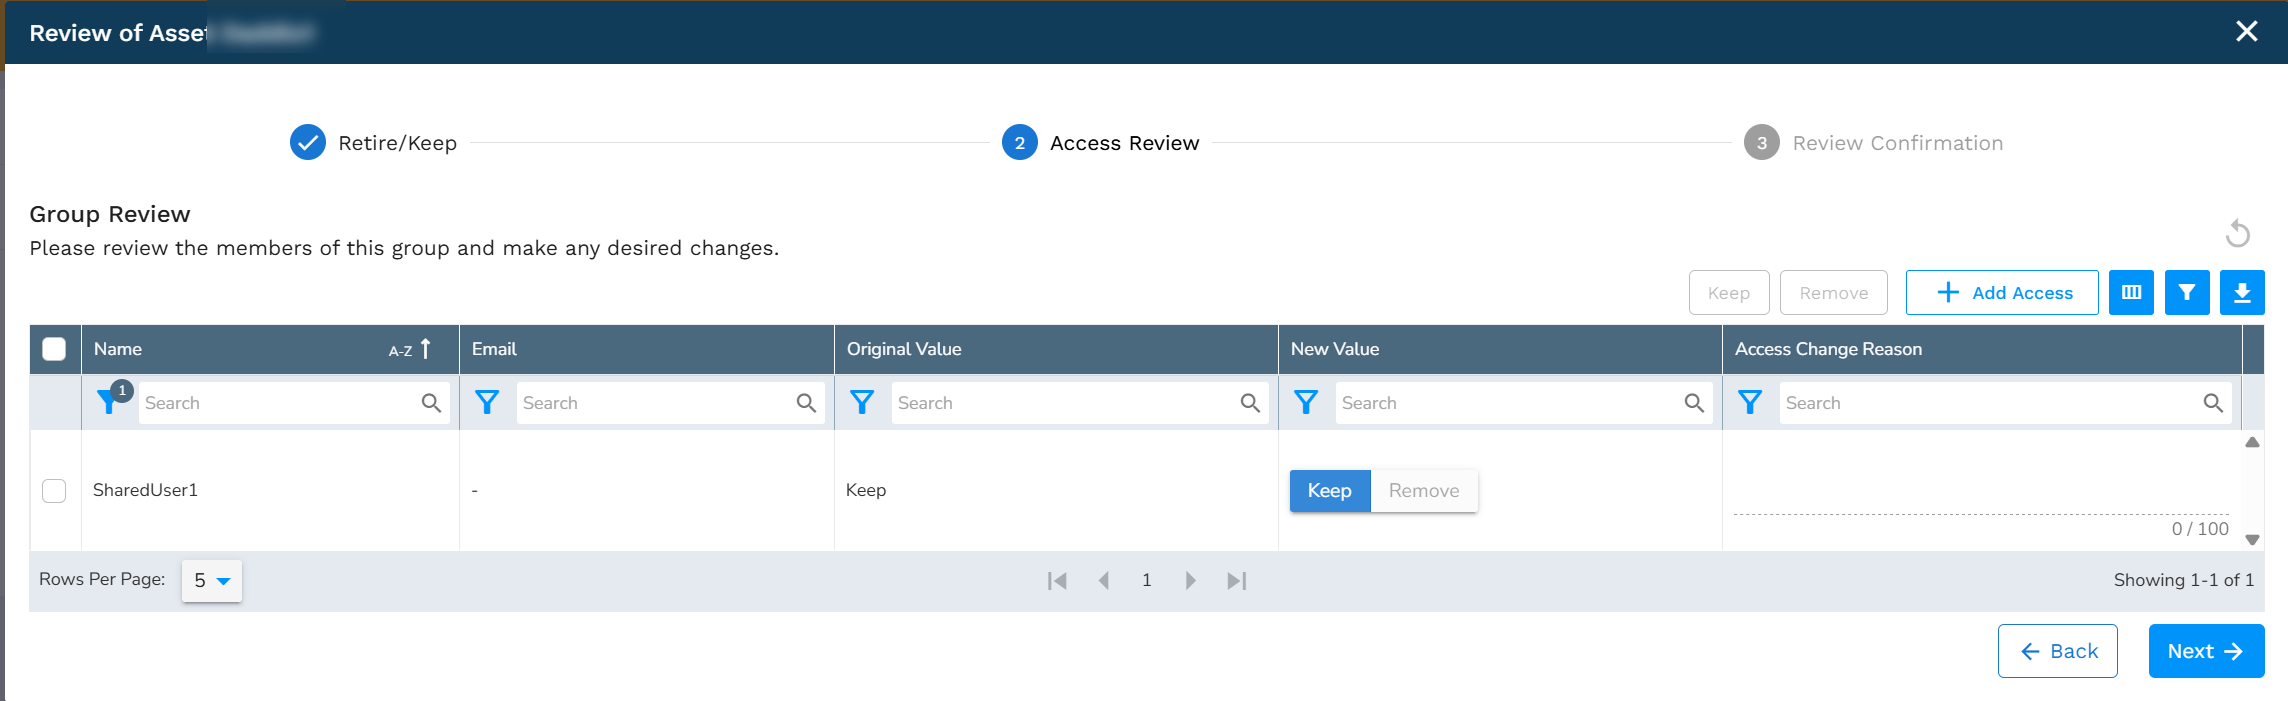The height and width of the screenshot is (701, 2288).
Task: Open the Original Value filter icon
Action: point(862,402)
